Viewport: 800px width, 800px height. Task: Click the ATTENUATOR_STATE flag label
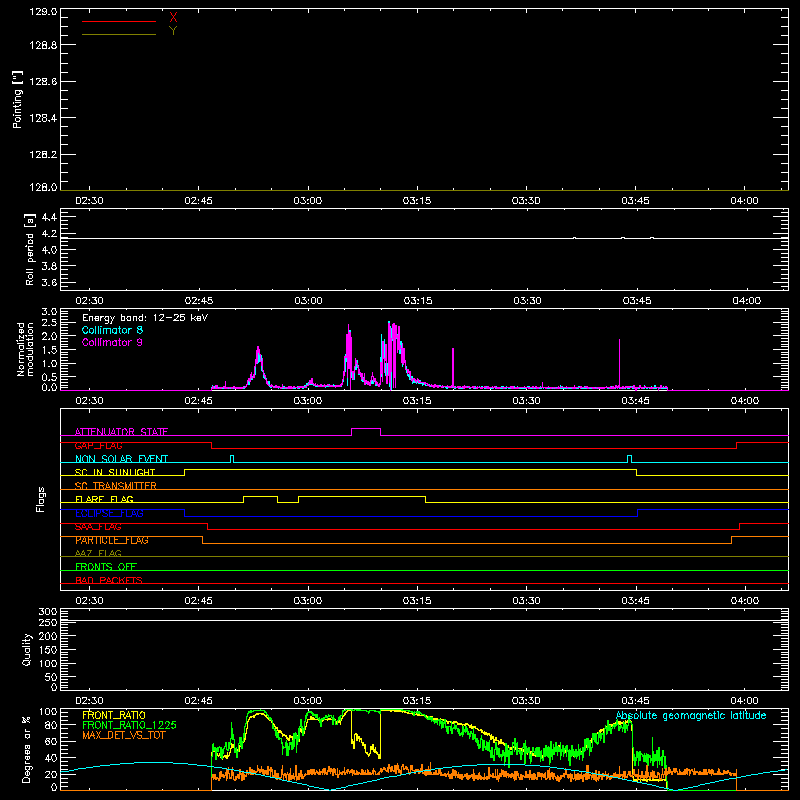[x=121, y=432]
